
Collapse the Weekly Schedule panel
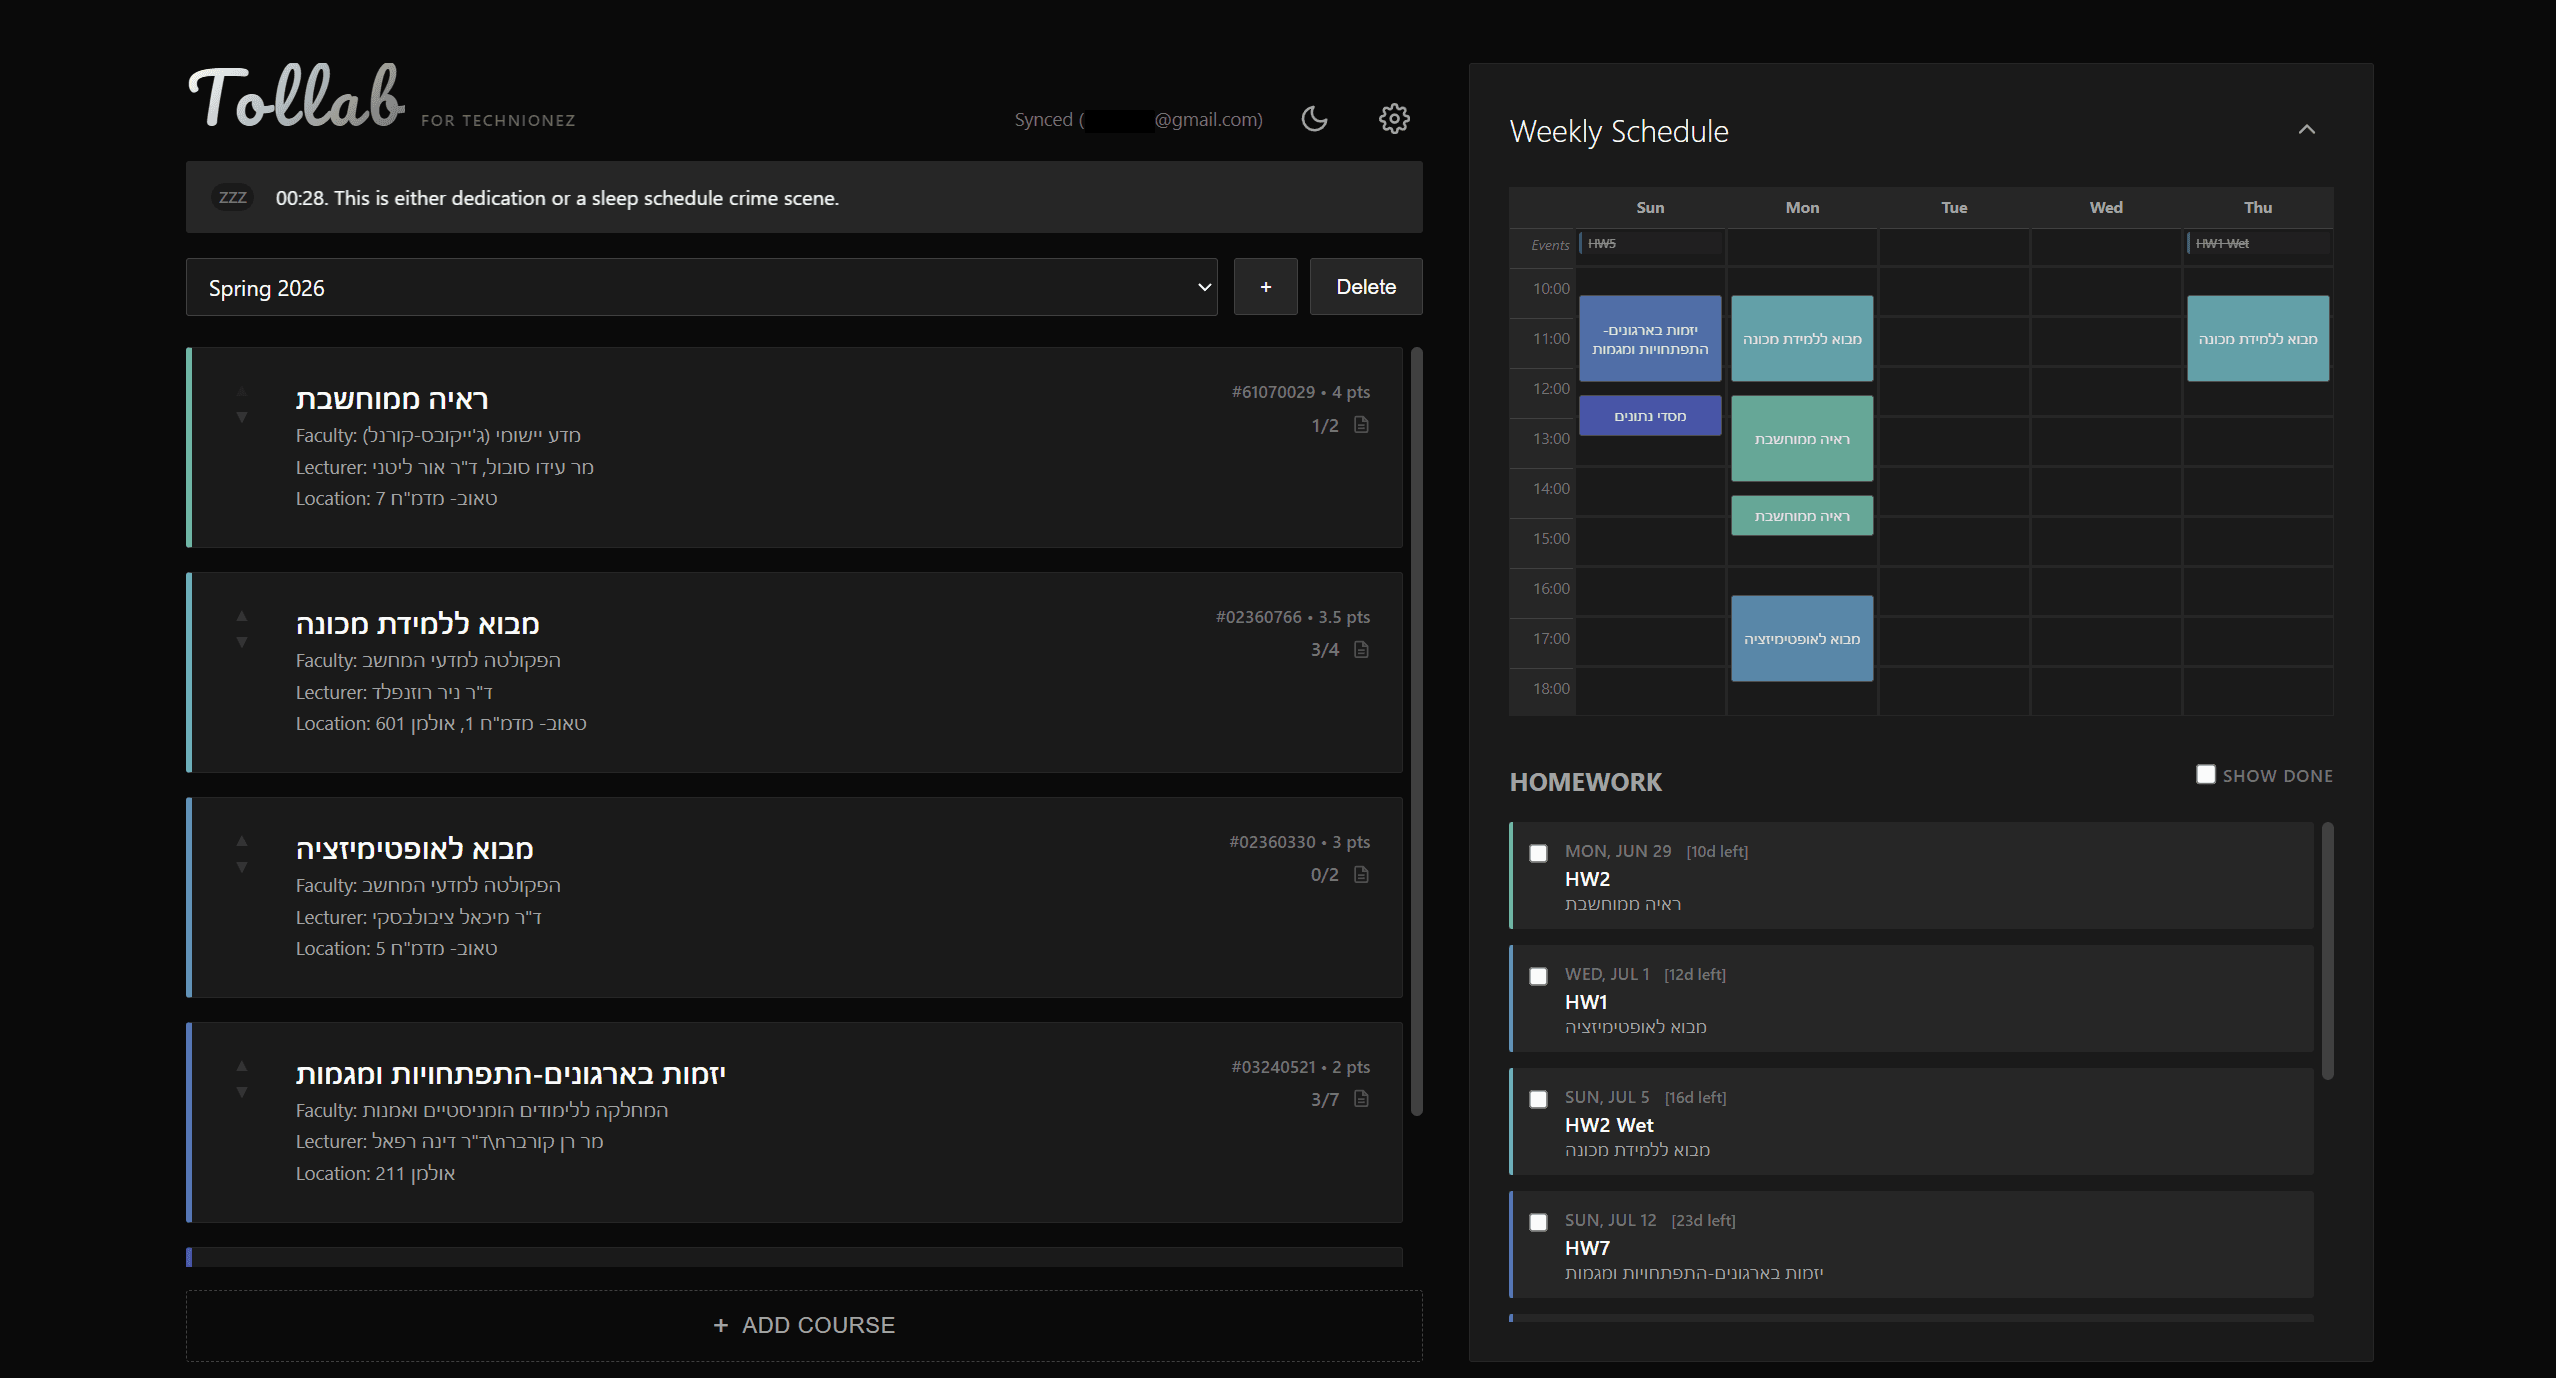coord(2307,130)
